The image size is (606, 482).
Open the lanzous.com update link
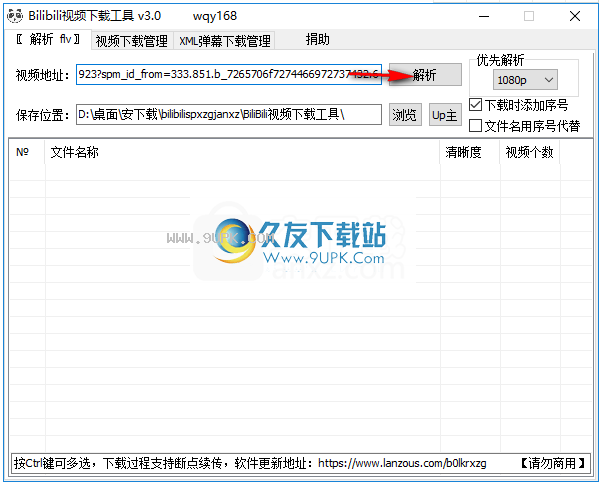(402, 463)
